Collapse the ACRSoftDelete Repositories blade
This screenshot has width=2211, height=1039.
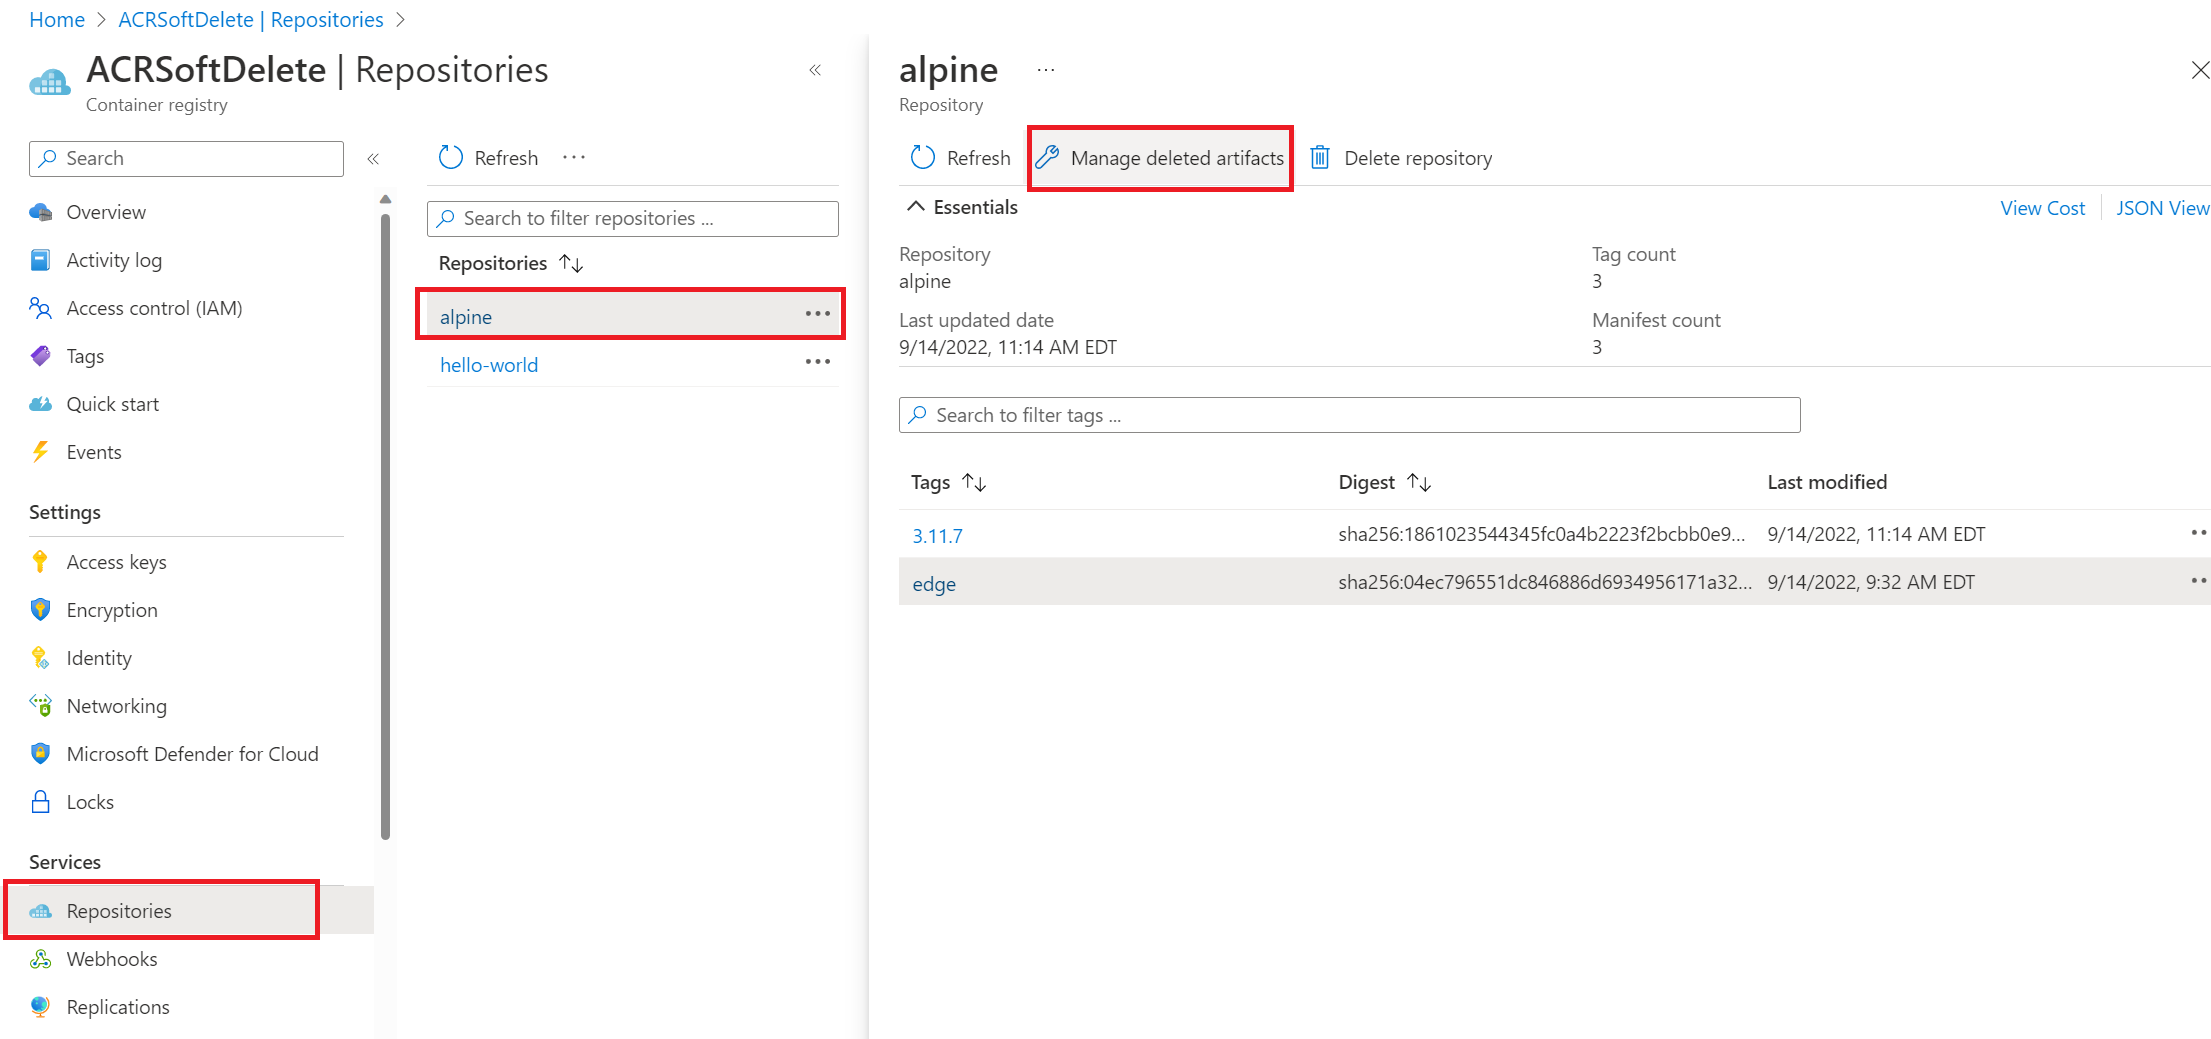coord(815,70)
